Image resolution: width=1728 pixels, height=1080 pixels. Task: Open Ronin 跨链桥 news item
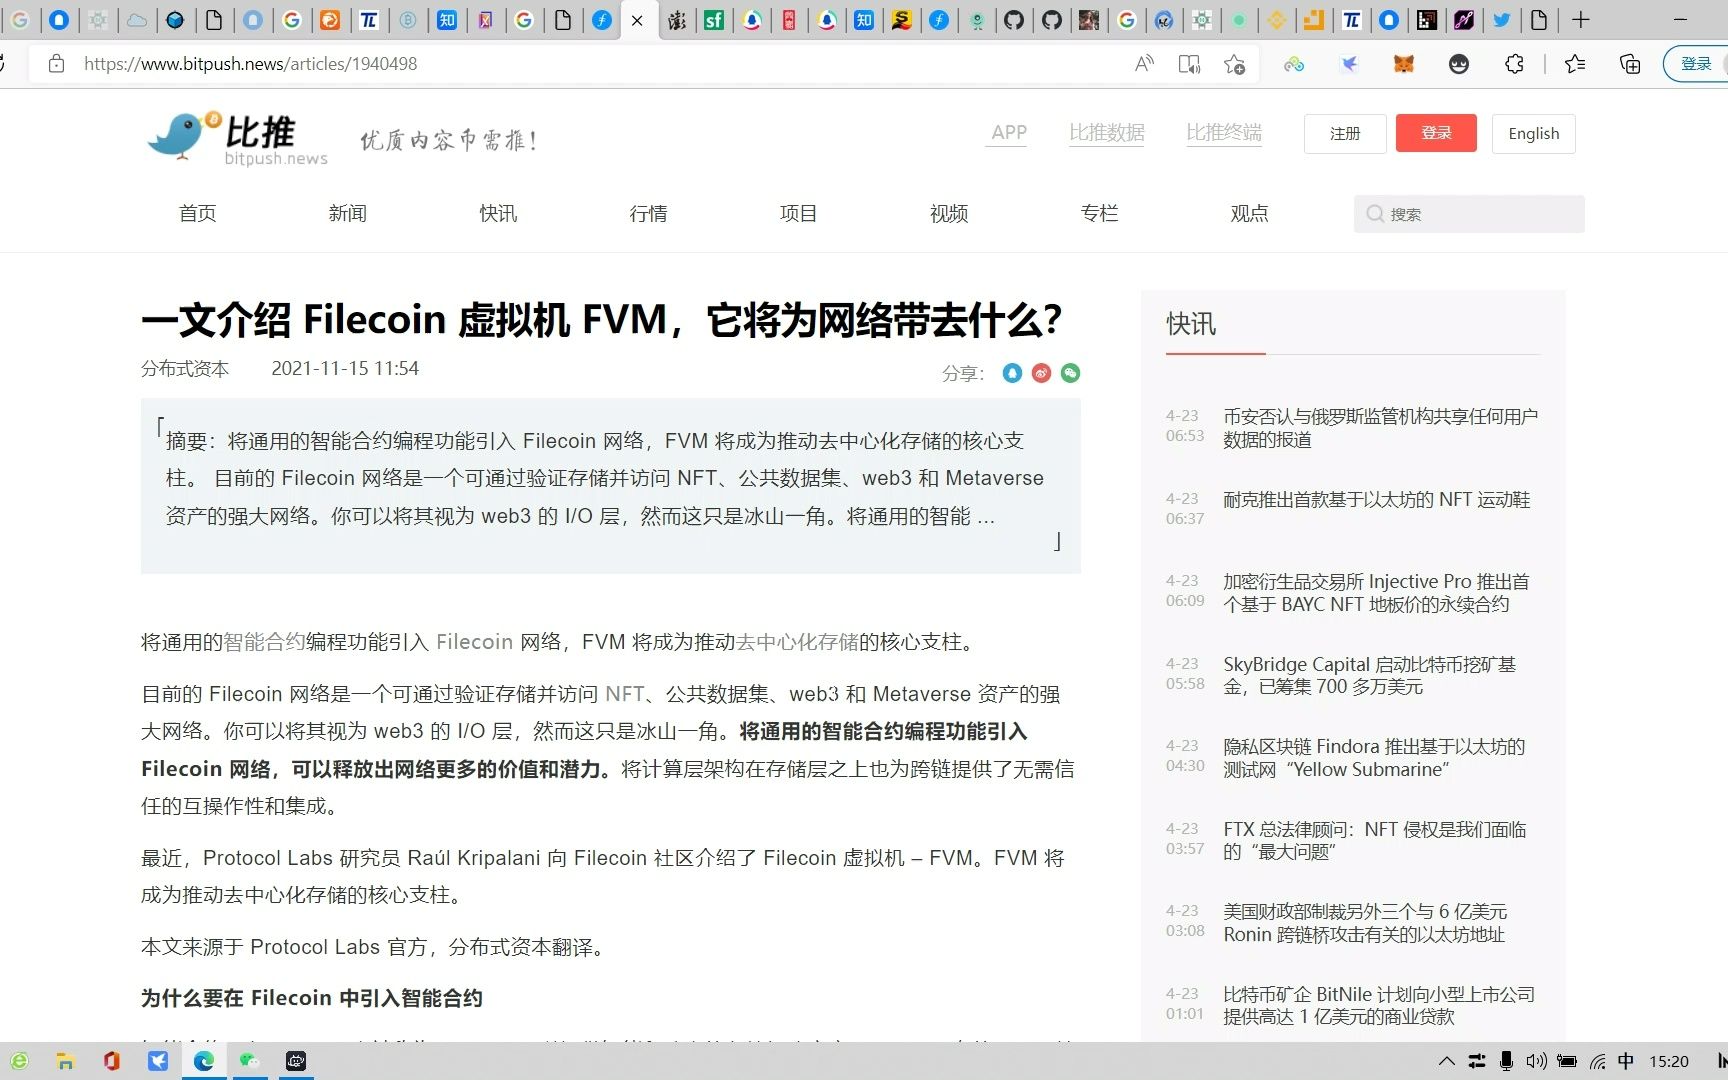[1365, 923]
